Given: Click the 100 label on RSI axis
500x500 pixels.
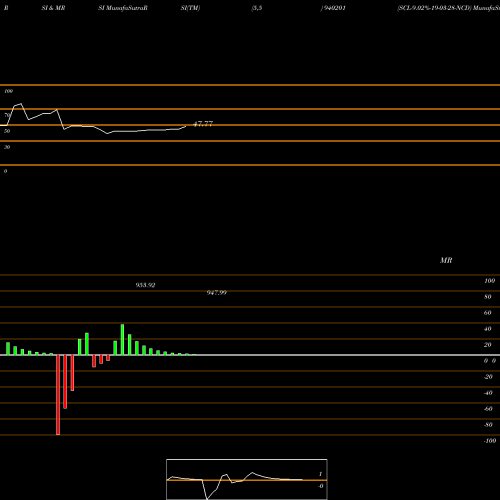Looking at the screenshot, I should click(x=8, y=91).
